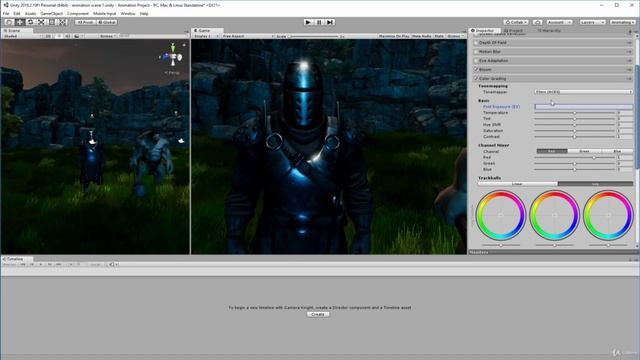Start Play mode with Play button
Screen dimensions: 640x360
pos(308,22)
